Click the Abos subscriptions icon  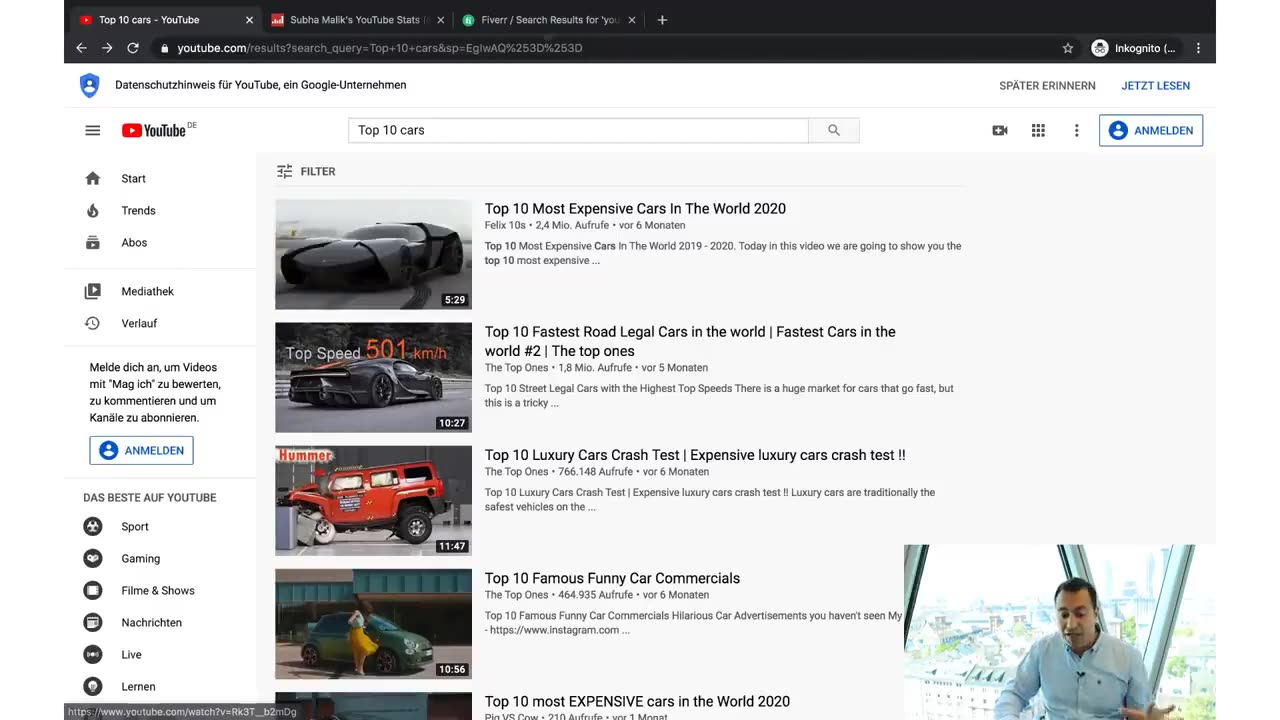pyautogui.click(x=93, y=242)
